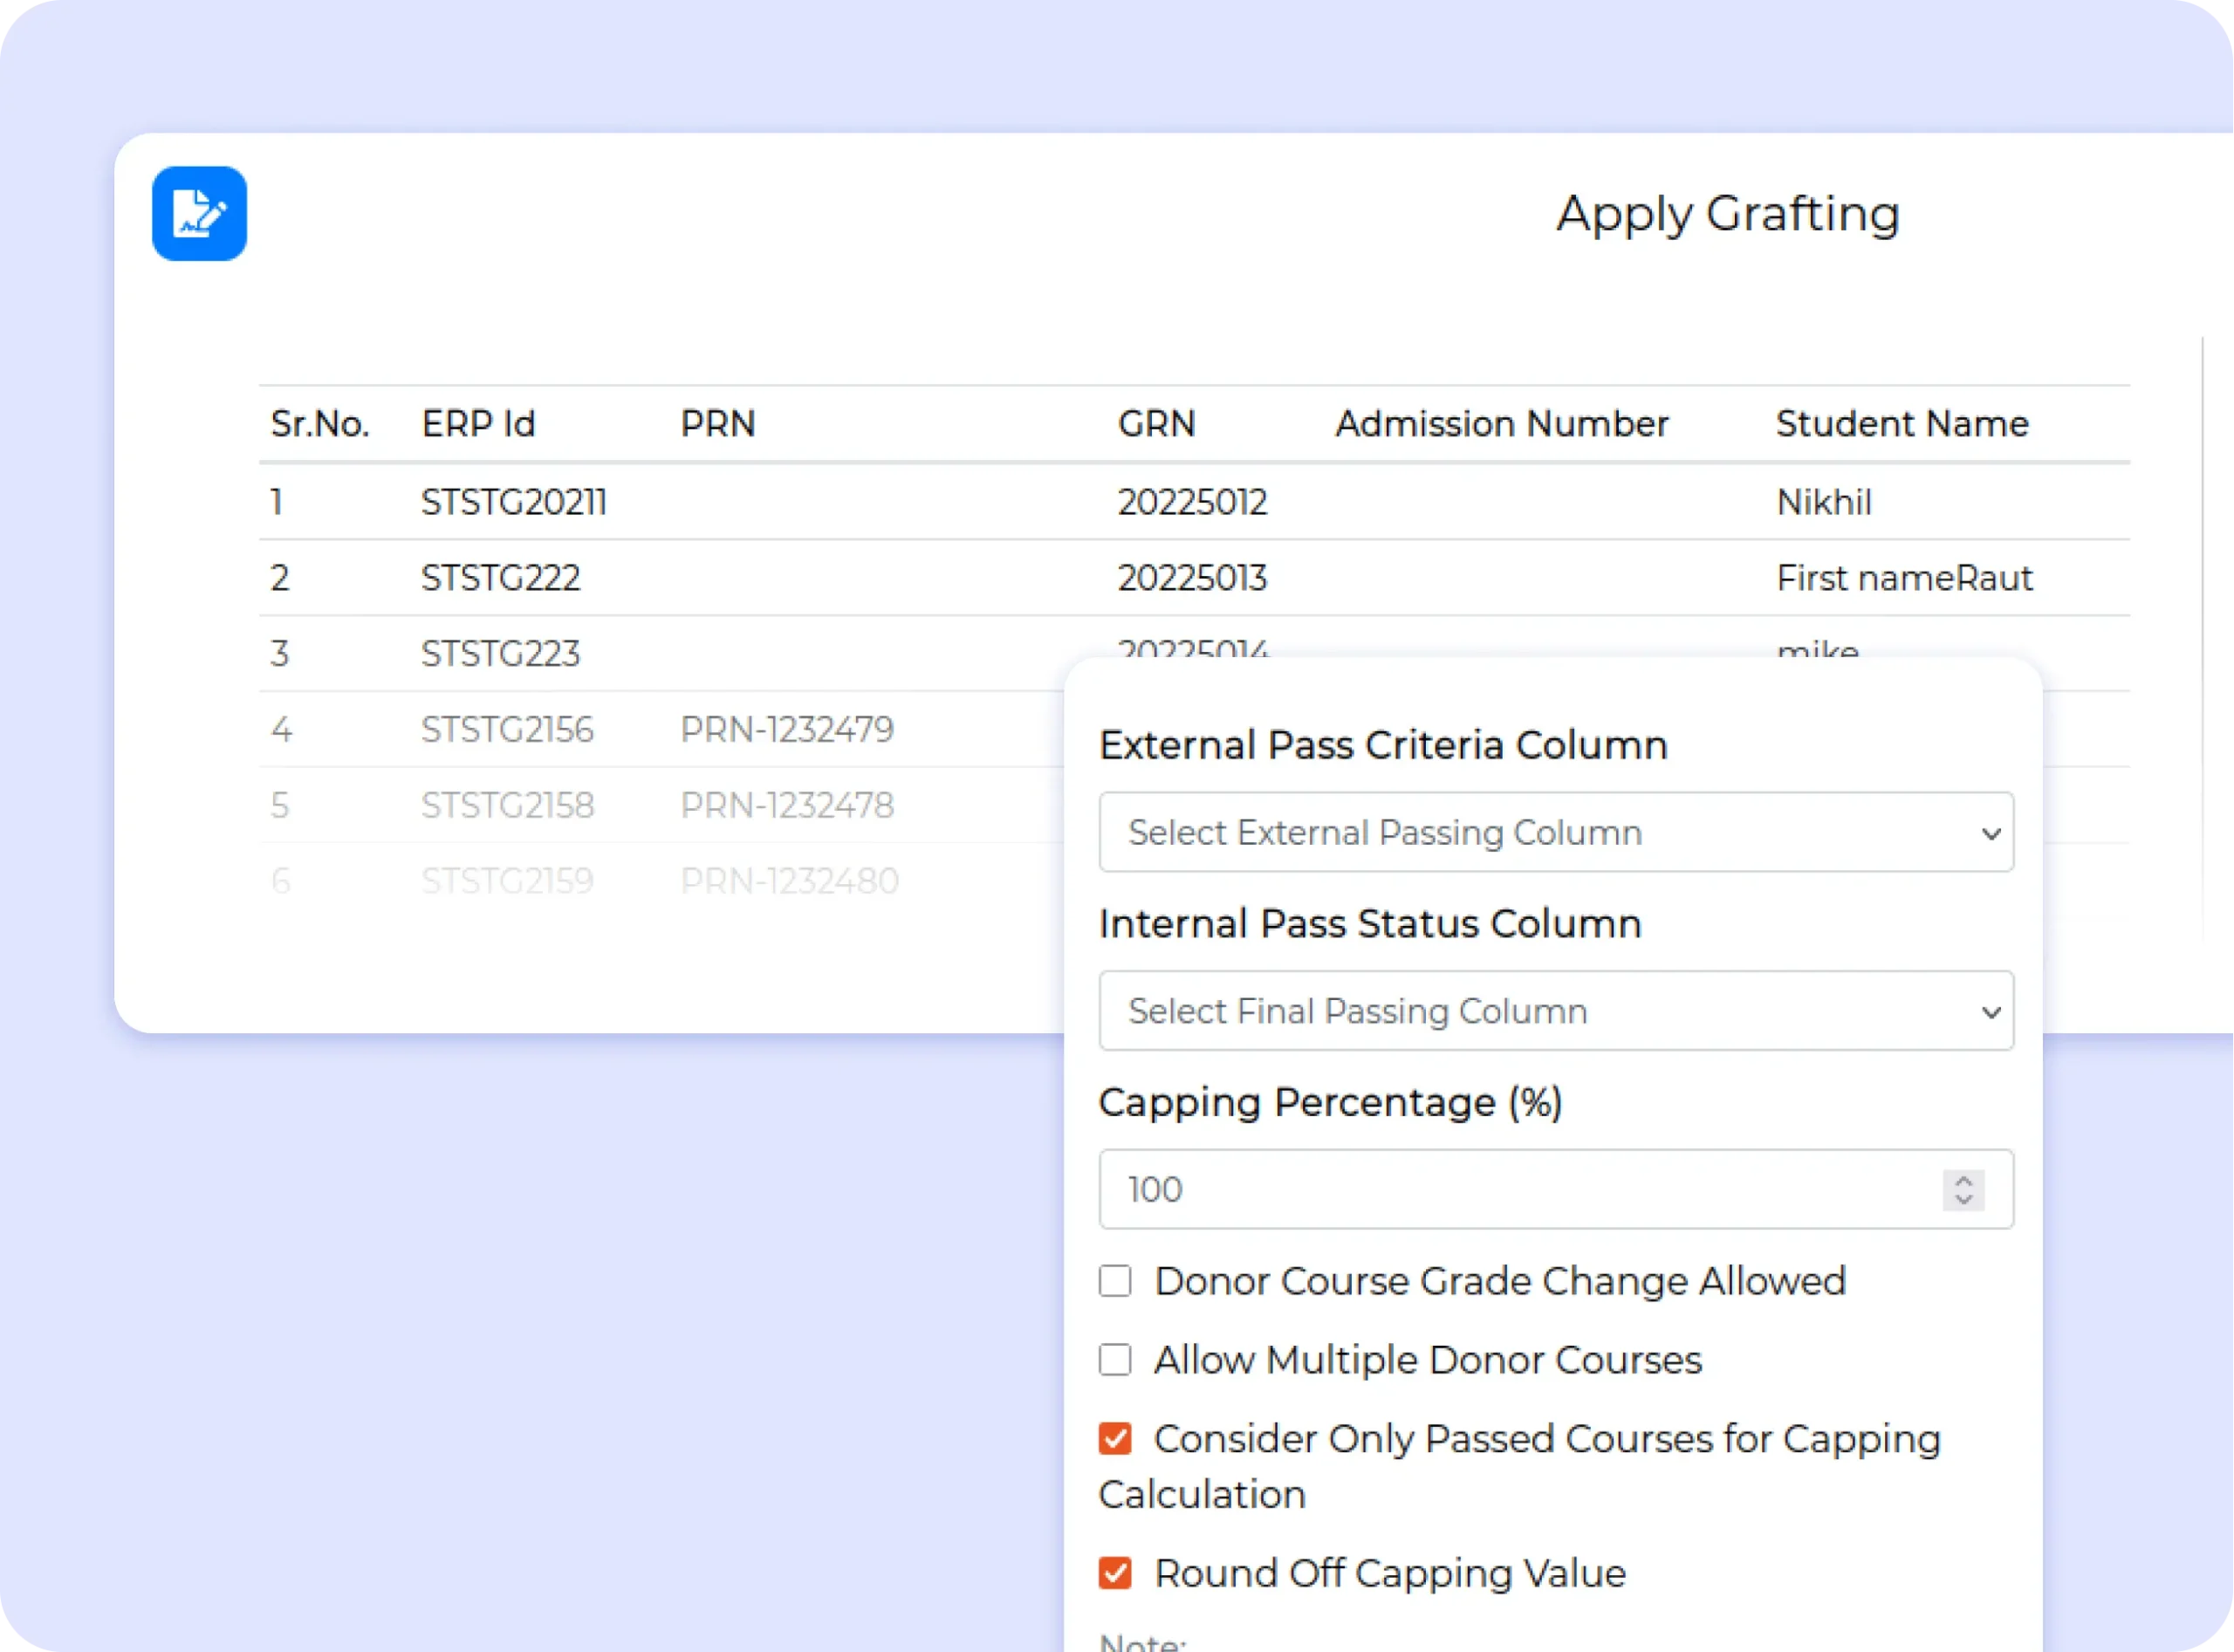Screen dimensions: 2234x1652
Task: Select row with ERP Id STSTG20211
Action: pos(513,502)
